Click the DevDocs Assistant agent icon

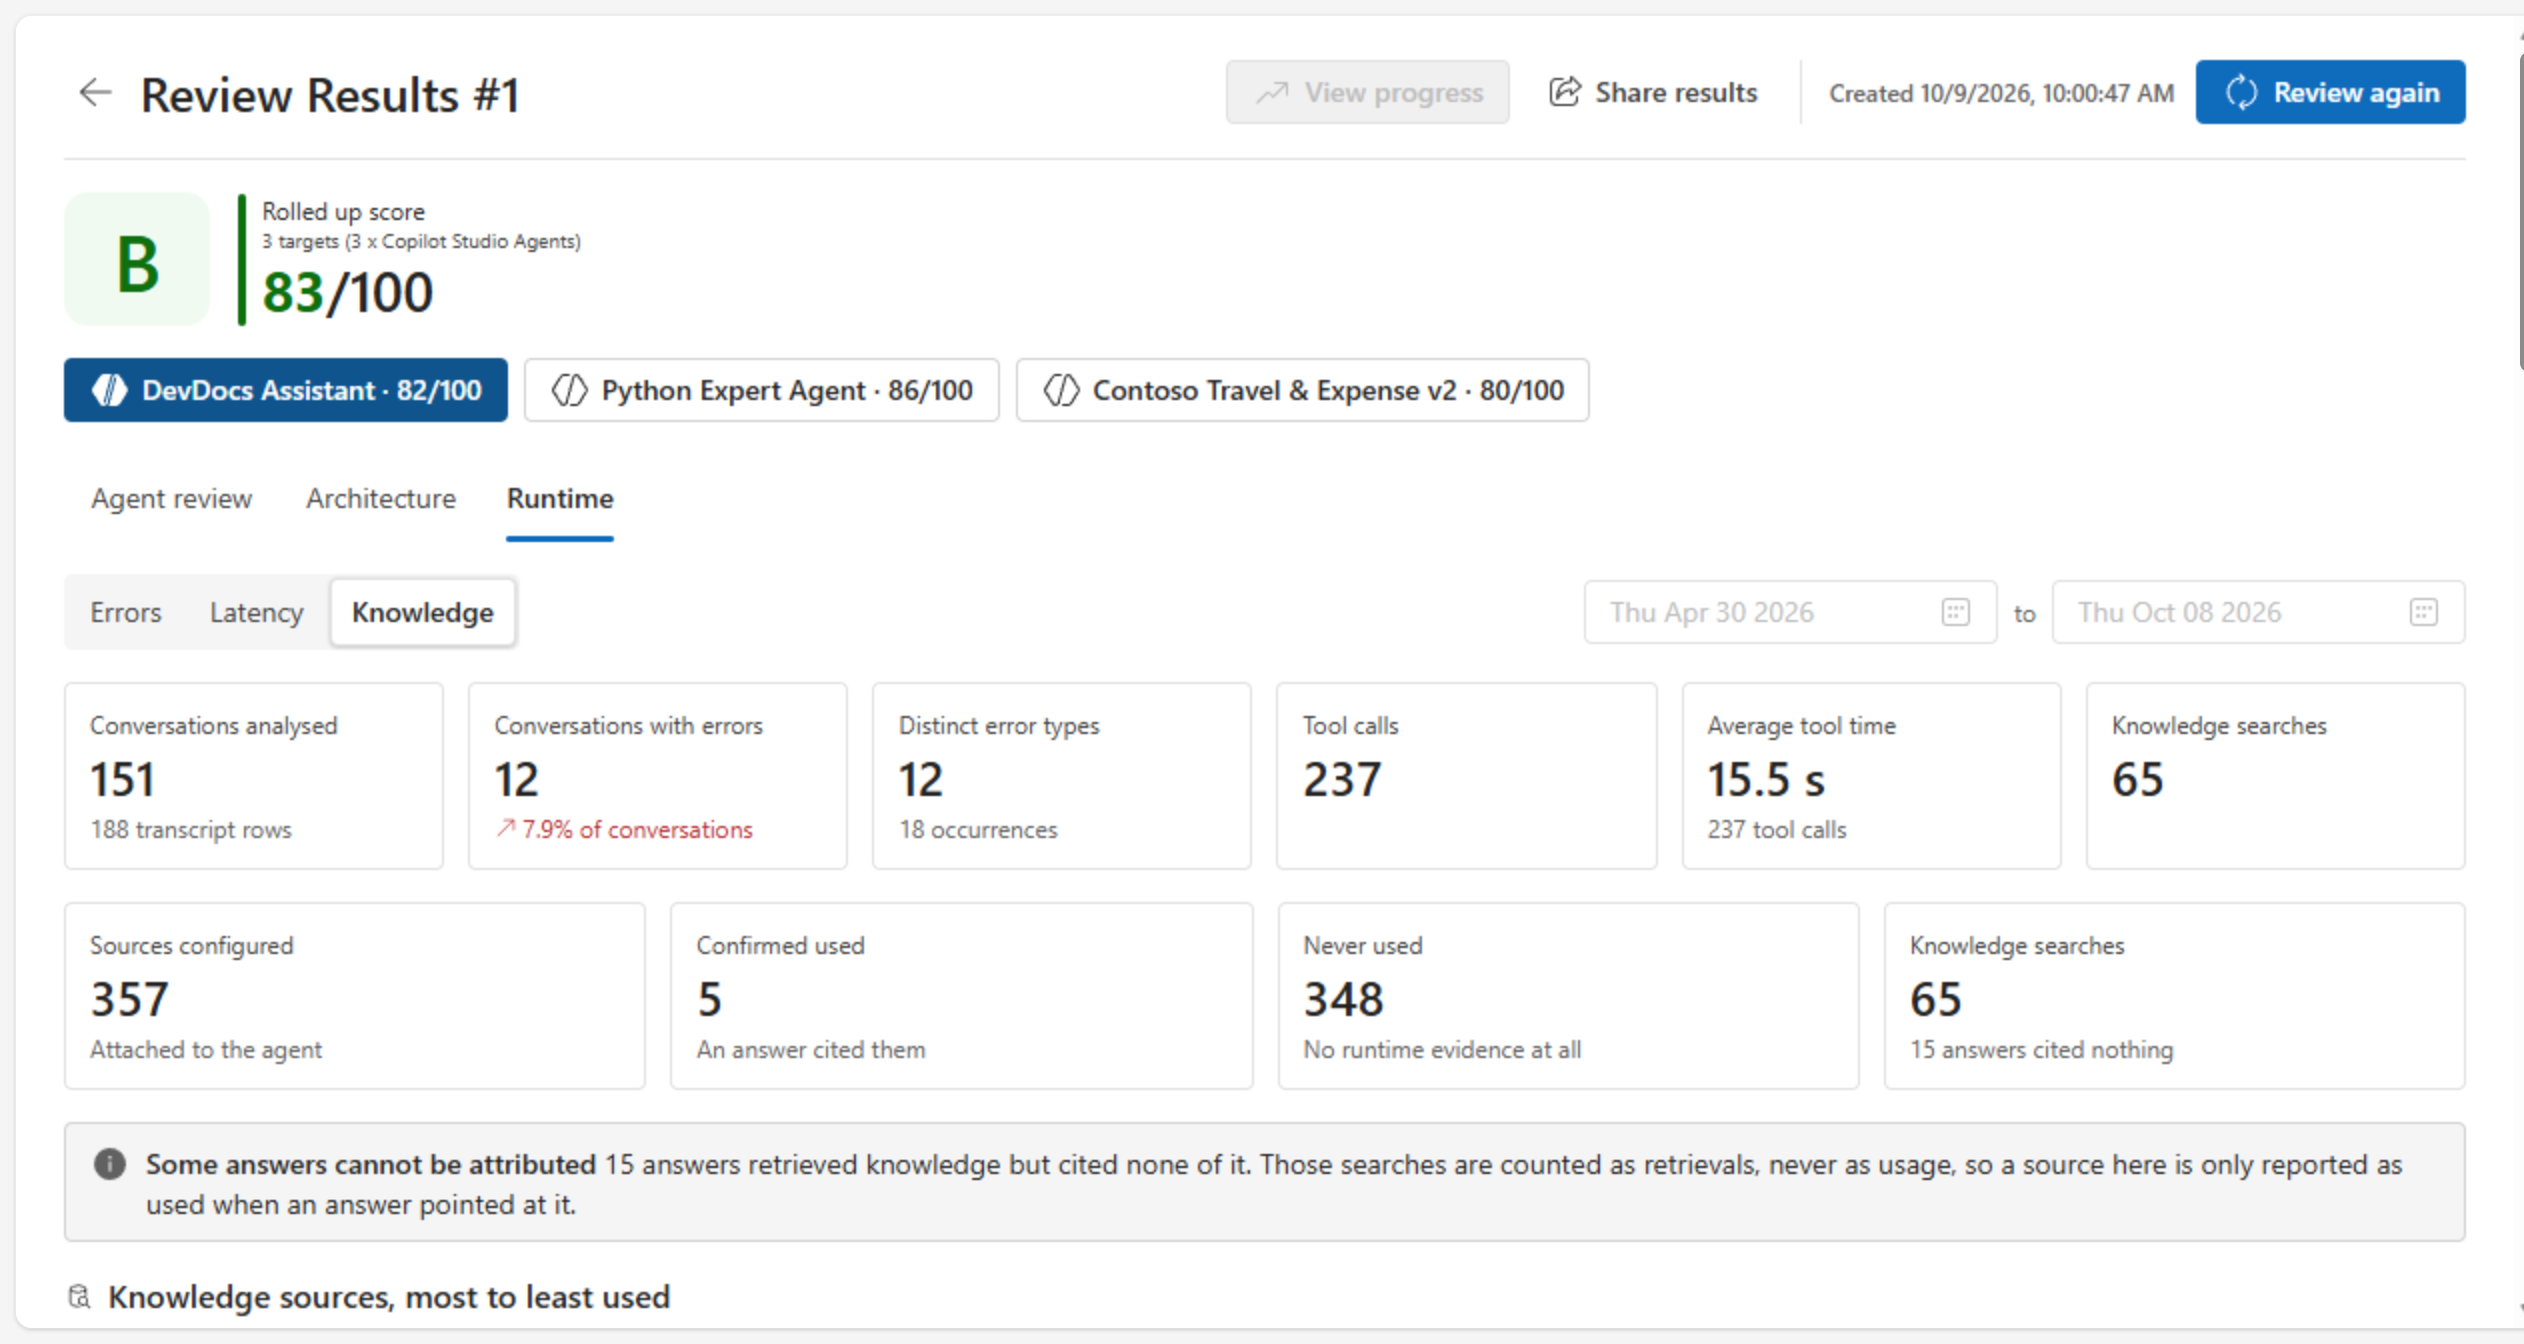pyautogui.click(x=110, y=390)
